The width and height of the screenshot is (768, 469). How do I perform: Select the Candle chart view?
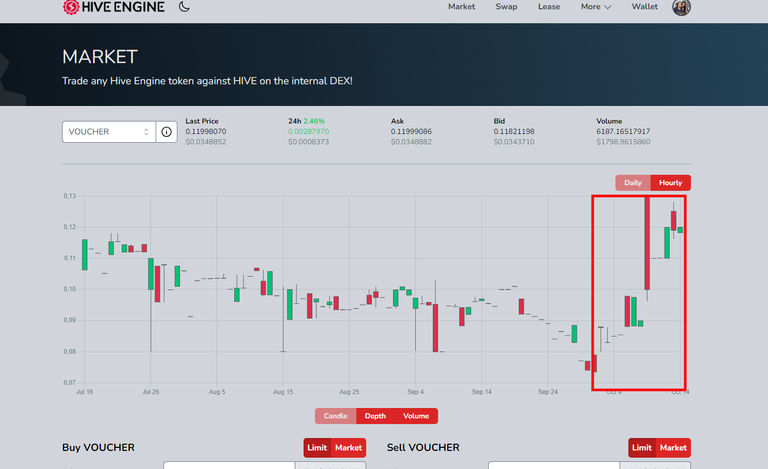(x=336, y=416)
